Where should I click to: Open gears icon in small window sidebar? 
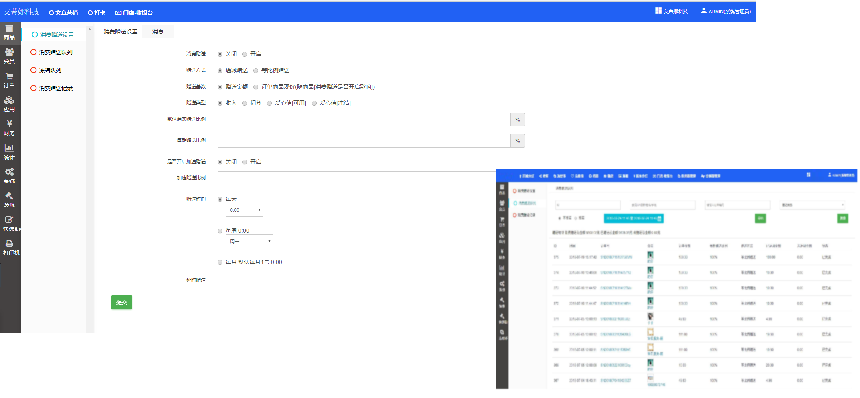tap(502, 284)
